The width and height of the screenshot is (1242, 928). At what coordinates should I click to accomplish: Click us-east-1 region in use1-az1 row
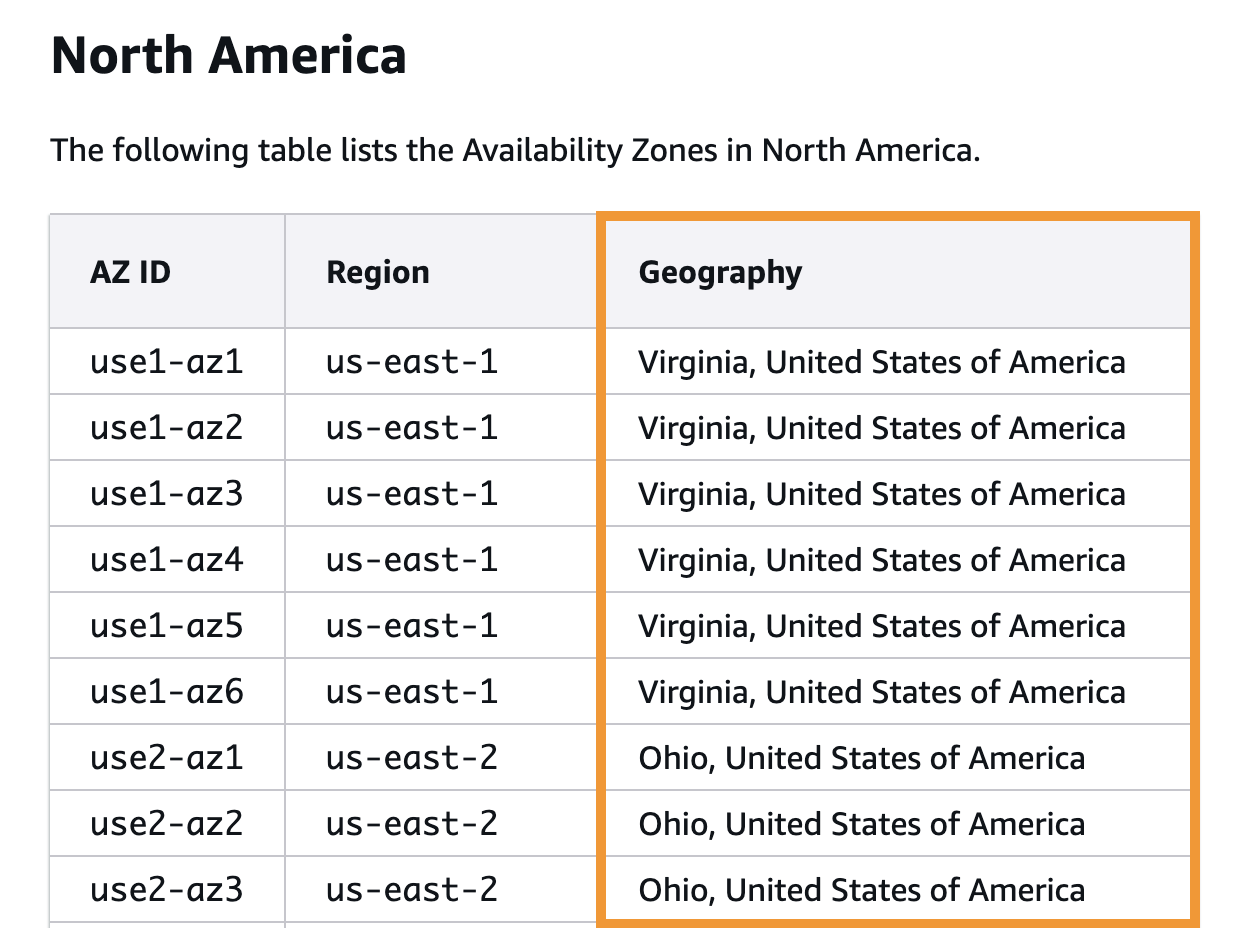(412, 361)
